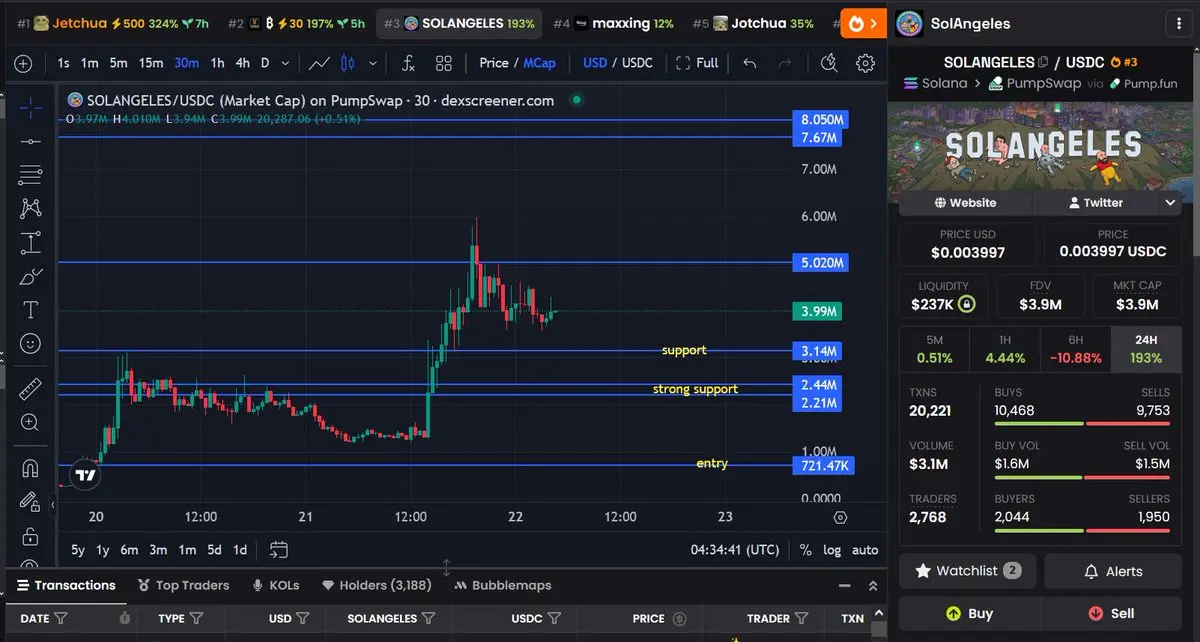Viewport: 1200px width, 642px height.
Task: Expand the social links dropdown chevron
Action: [x=1170, y=202]
